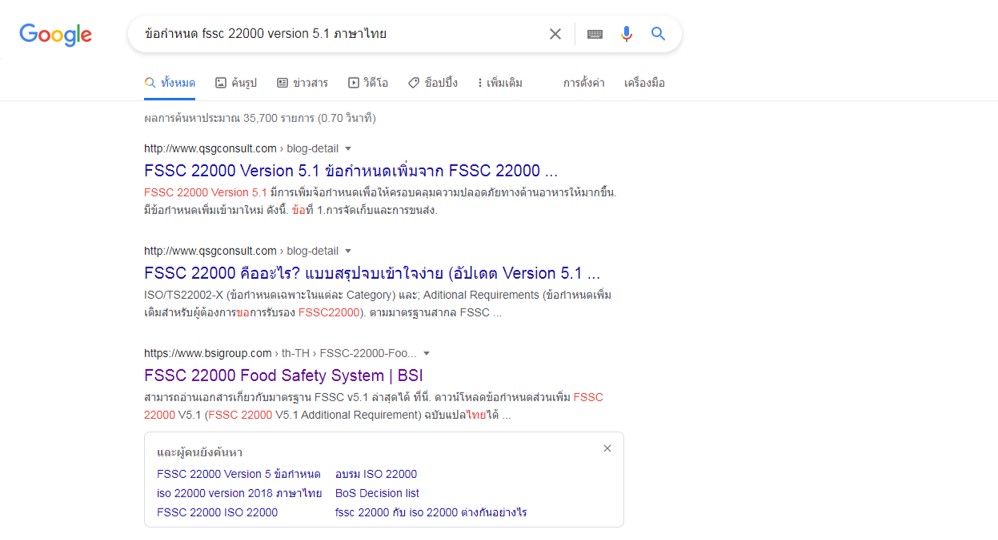
Task: Open the ข่าวสาร news tab
Action: 302,83
